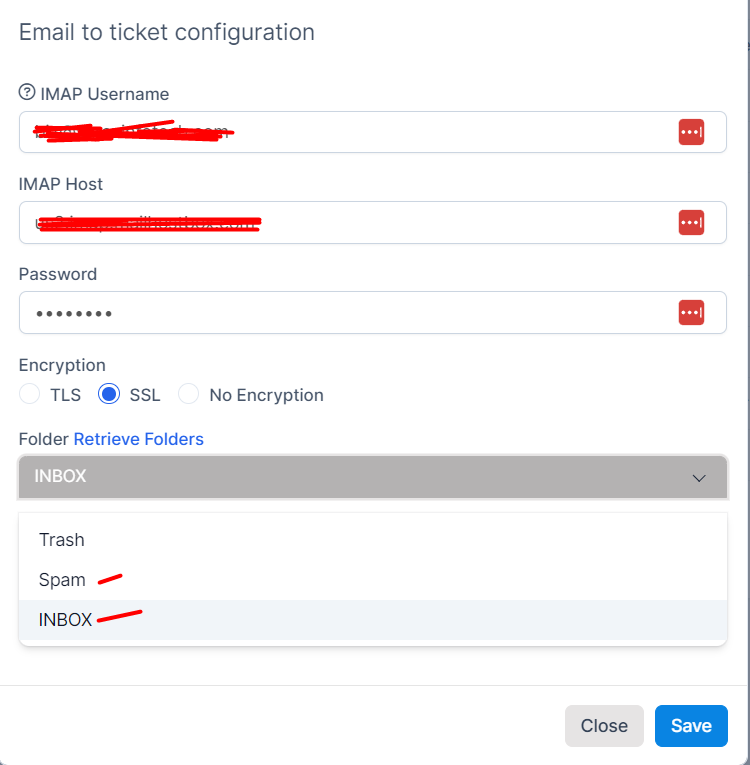Open the Folder dropdown showing INBOX
The height and width of the screenshot is (765, 750).
point(373,477)
